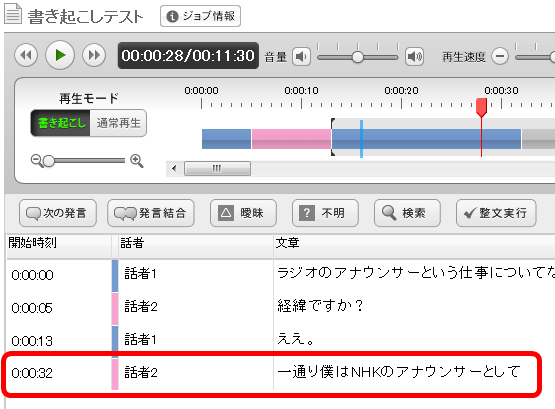The width and height of the screenshot is (555, 409).
Task: Open the 検索 search tool
Action: pyautogui.click(x=407, y=213)
